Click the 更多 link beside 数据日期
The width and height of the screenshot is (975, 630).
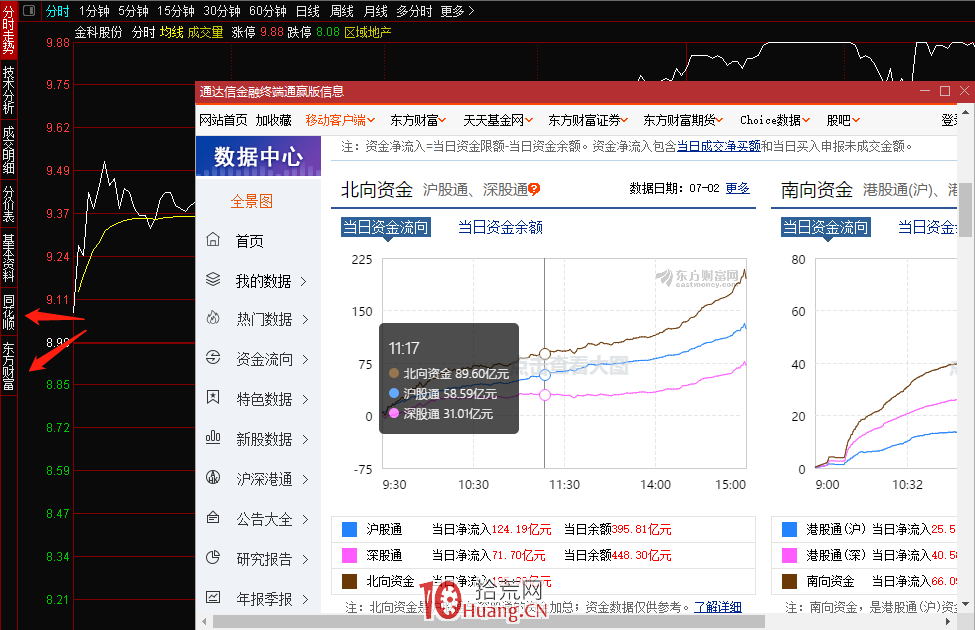tap(737, 188)
